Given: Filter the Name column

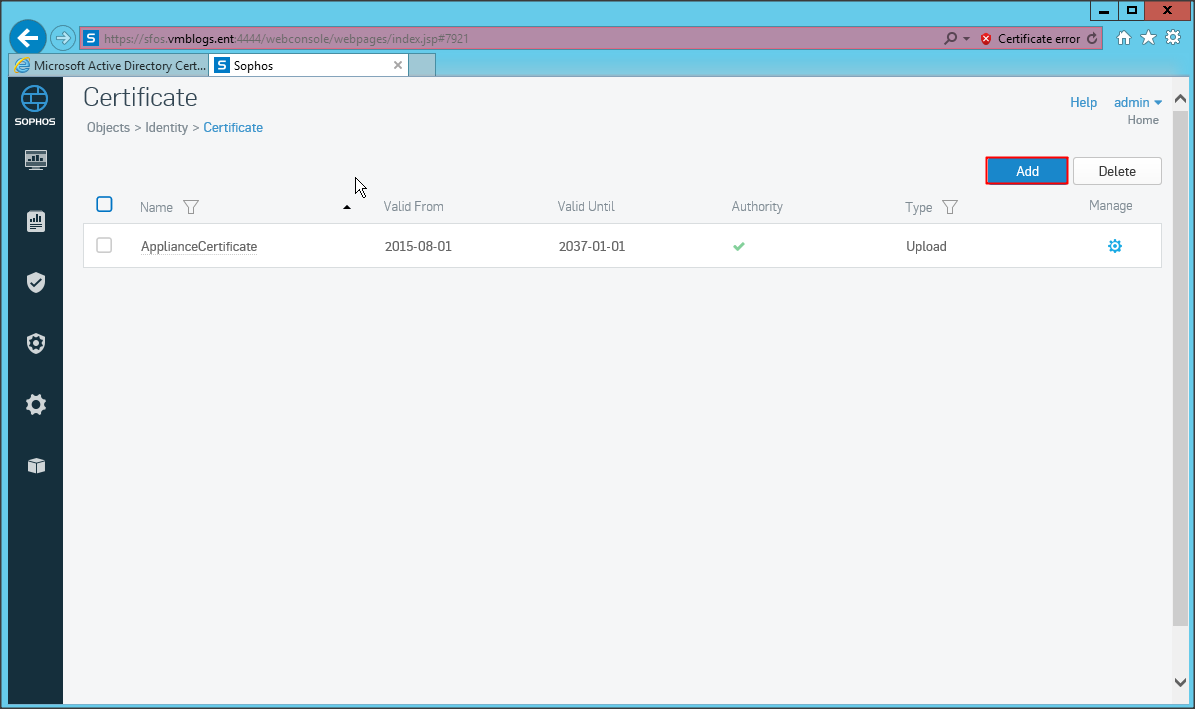Looking at the screenshot, I should 191,207.
